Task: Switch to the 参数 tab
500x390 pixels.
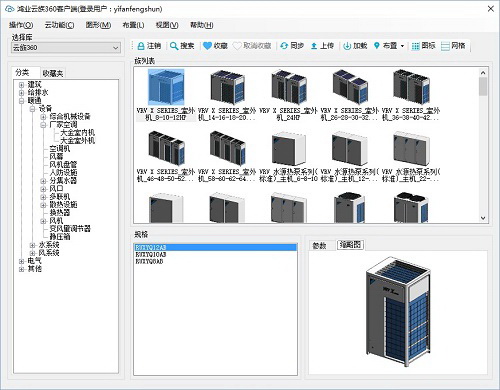Action: 319,246
